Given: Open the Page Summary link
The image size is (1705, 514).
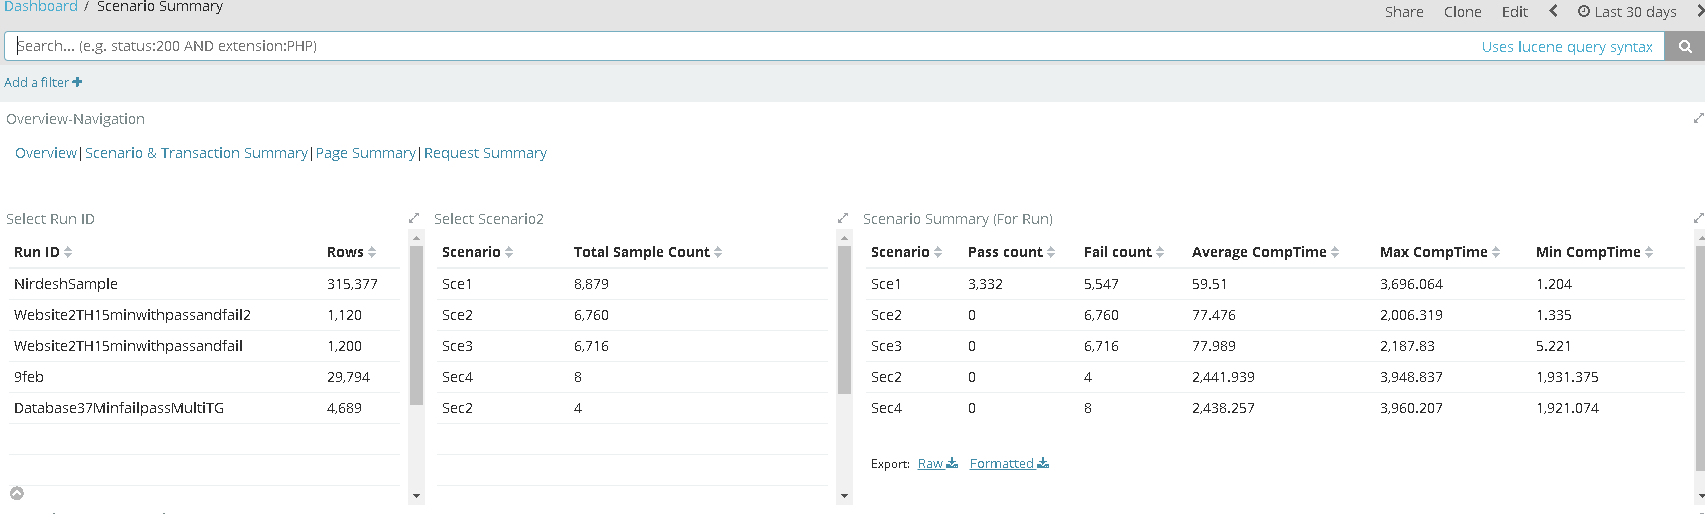Looking at the screenshot, I should (x=365, y=153).
